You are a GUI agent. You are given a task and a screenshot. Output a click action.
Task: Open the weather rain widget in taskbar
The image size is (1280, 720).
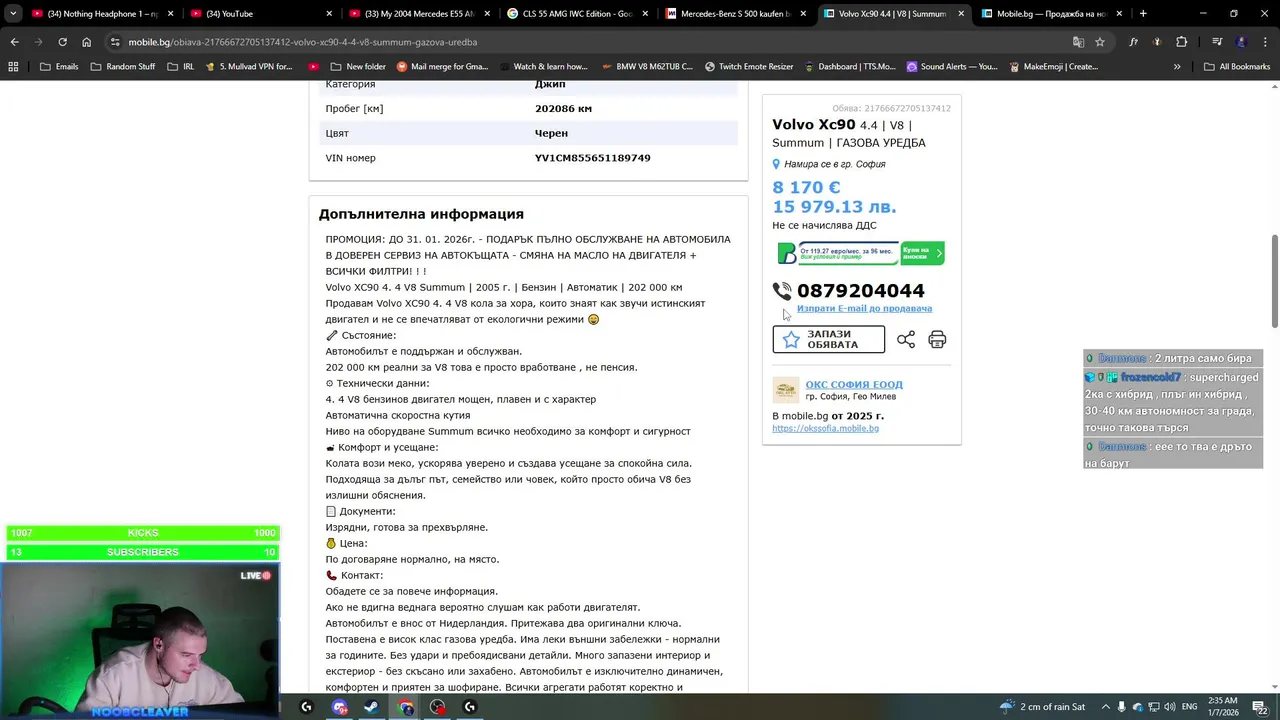pos(1042,707)
